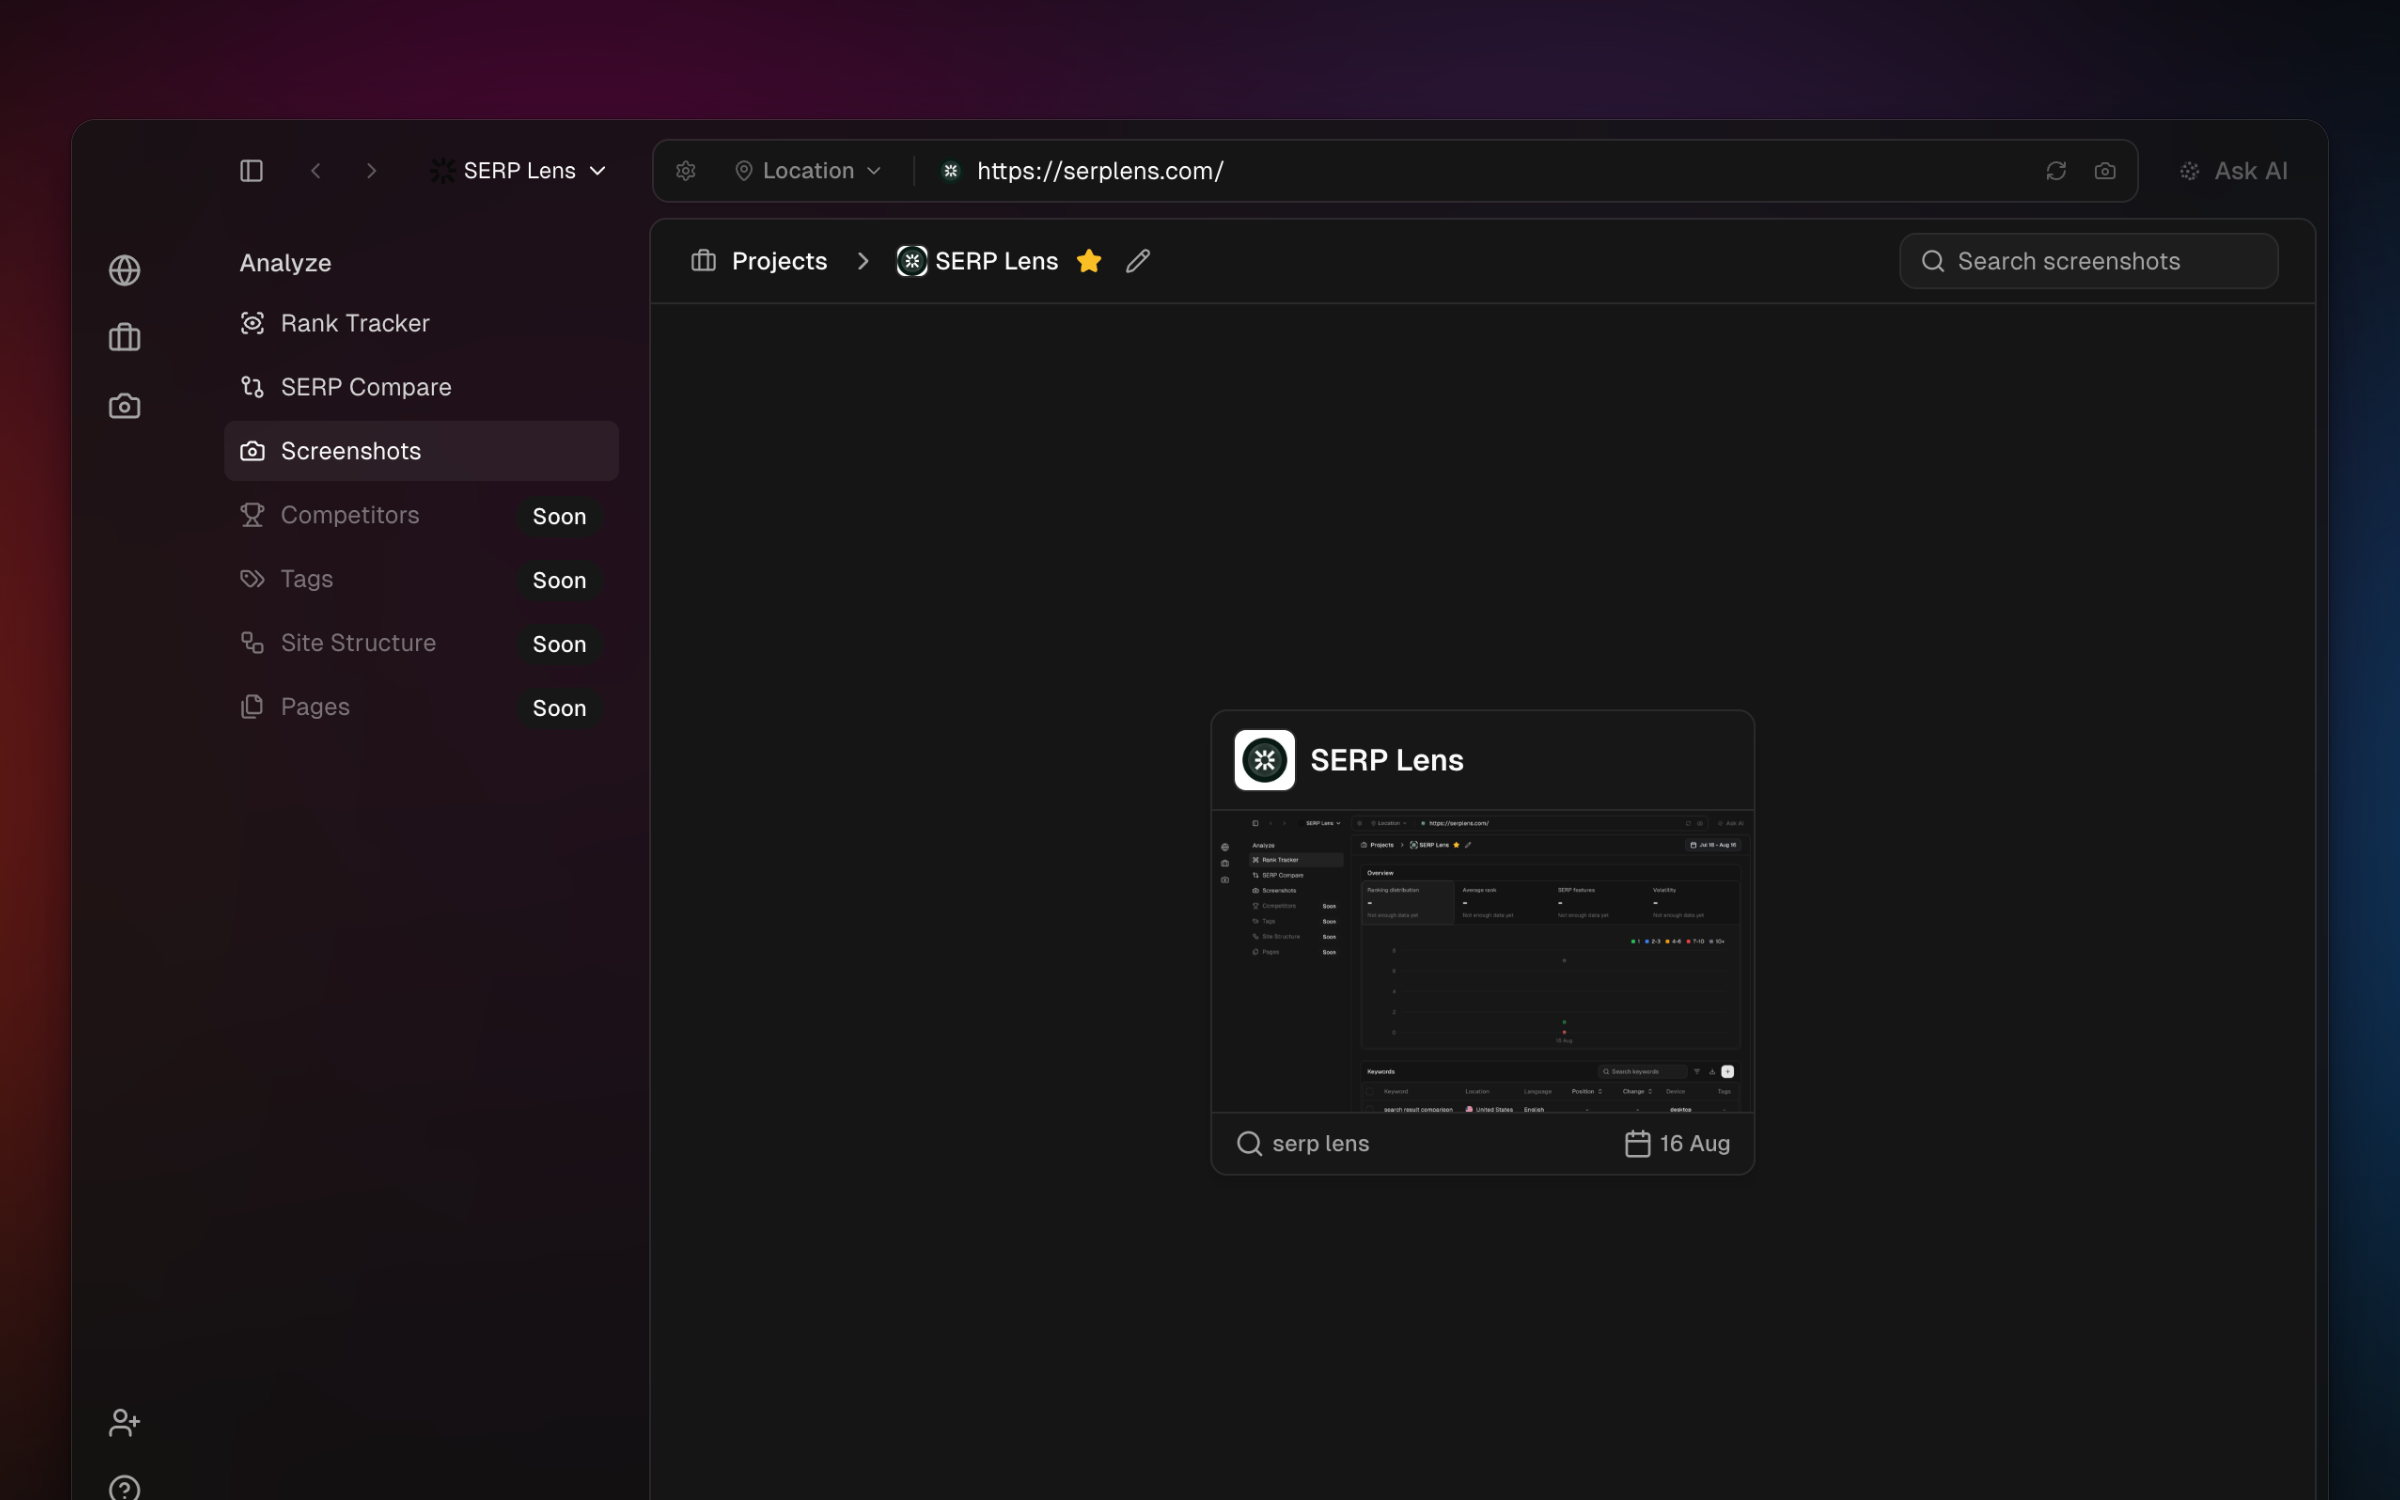Click the briefcase icon beside Projects breadcrumb
Image resolution: width=2400 pixels, height=1500 pixels.
[x=703, y=261]
